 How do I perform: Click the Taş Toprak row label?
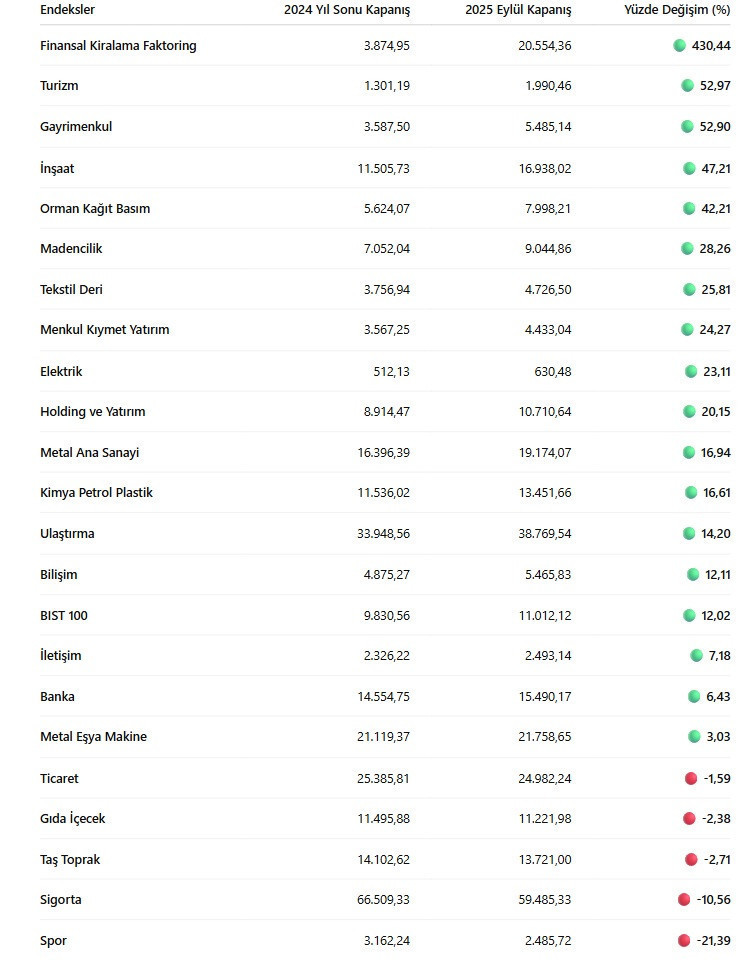click(x=70, y=860)
